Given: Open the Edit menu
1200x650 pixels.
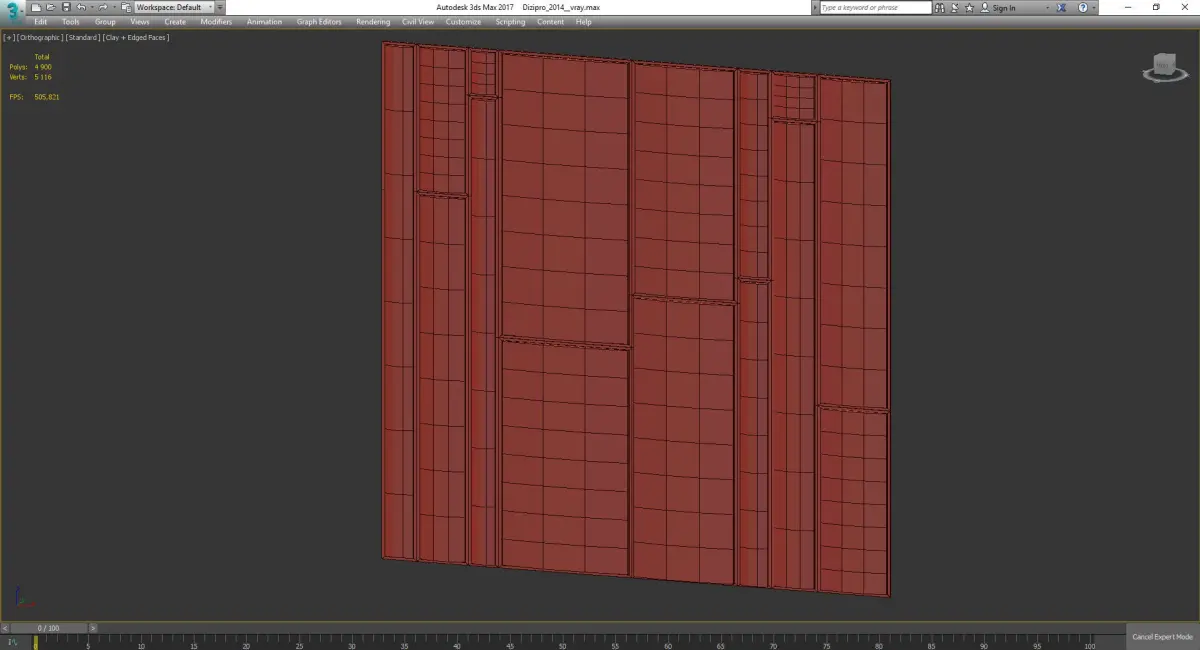Looking at the screenshot, I should point(40,21).
